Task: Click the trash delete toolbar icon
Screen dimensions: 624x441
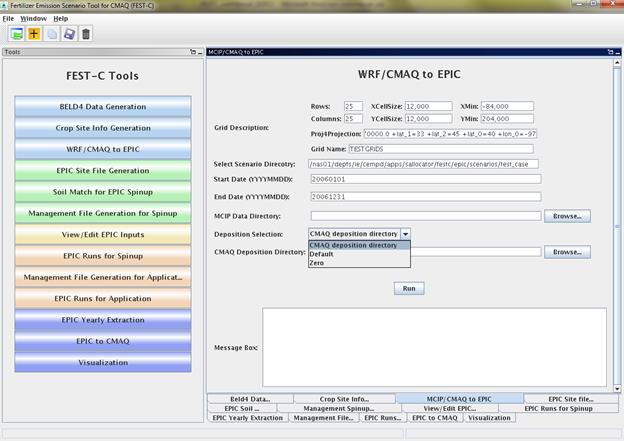Action: point(86,34)
